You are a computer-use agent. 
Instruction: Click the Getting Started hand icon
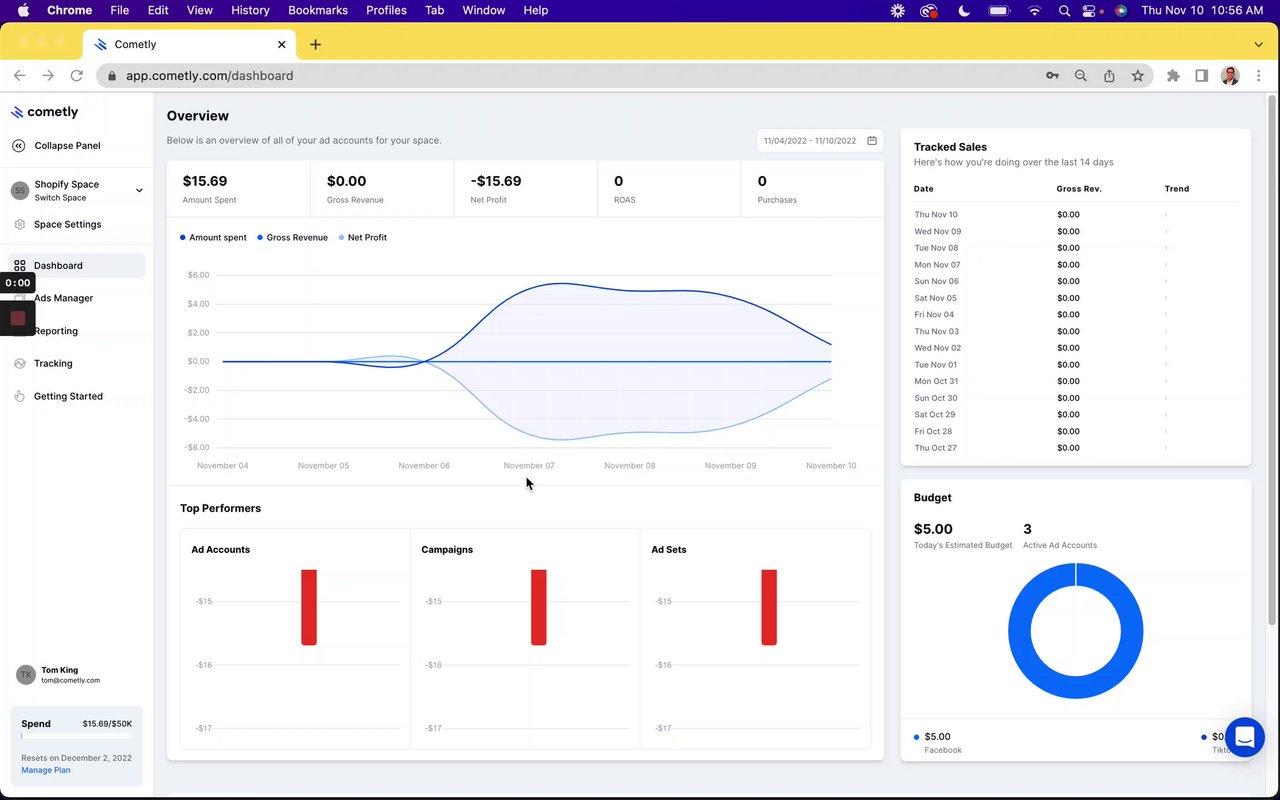[19, 397]
